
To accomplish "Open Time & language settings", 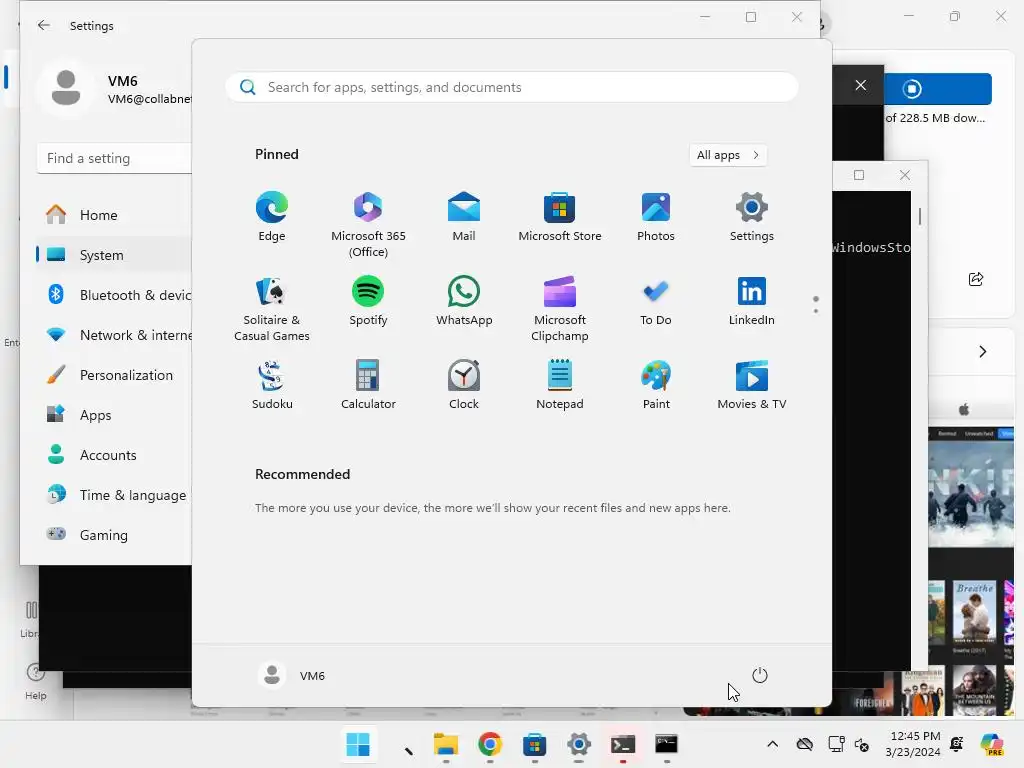I will pos(113,495).
